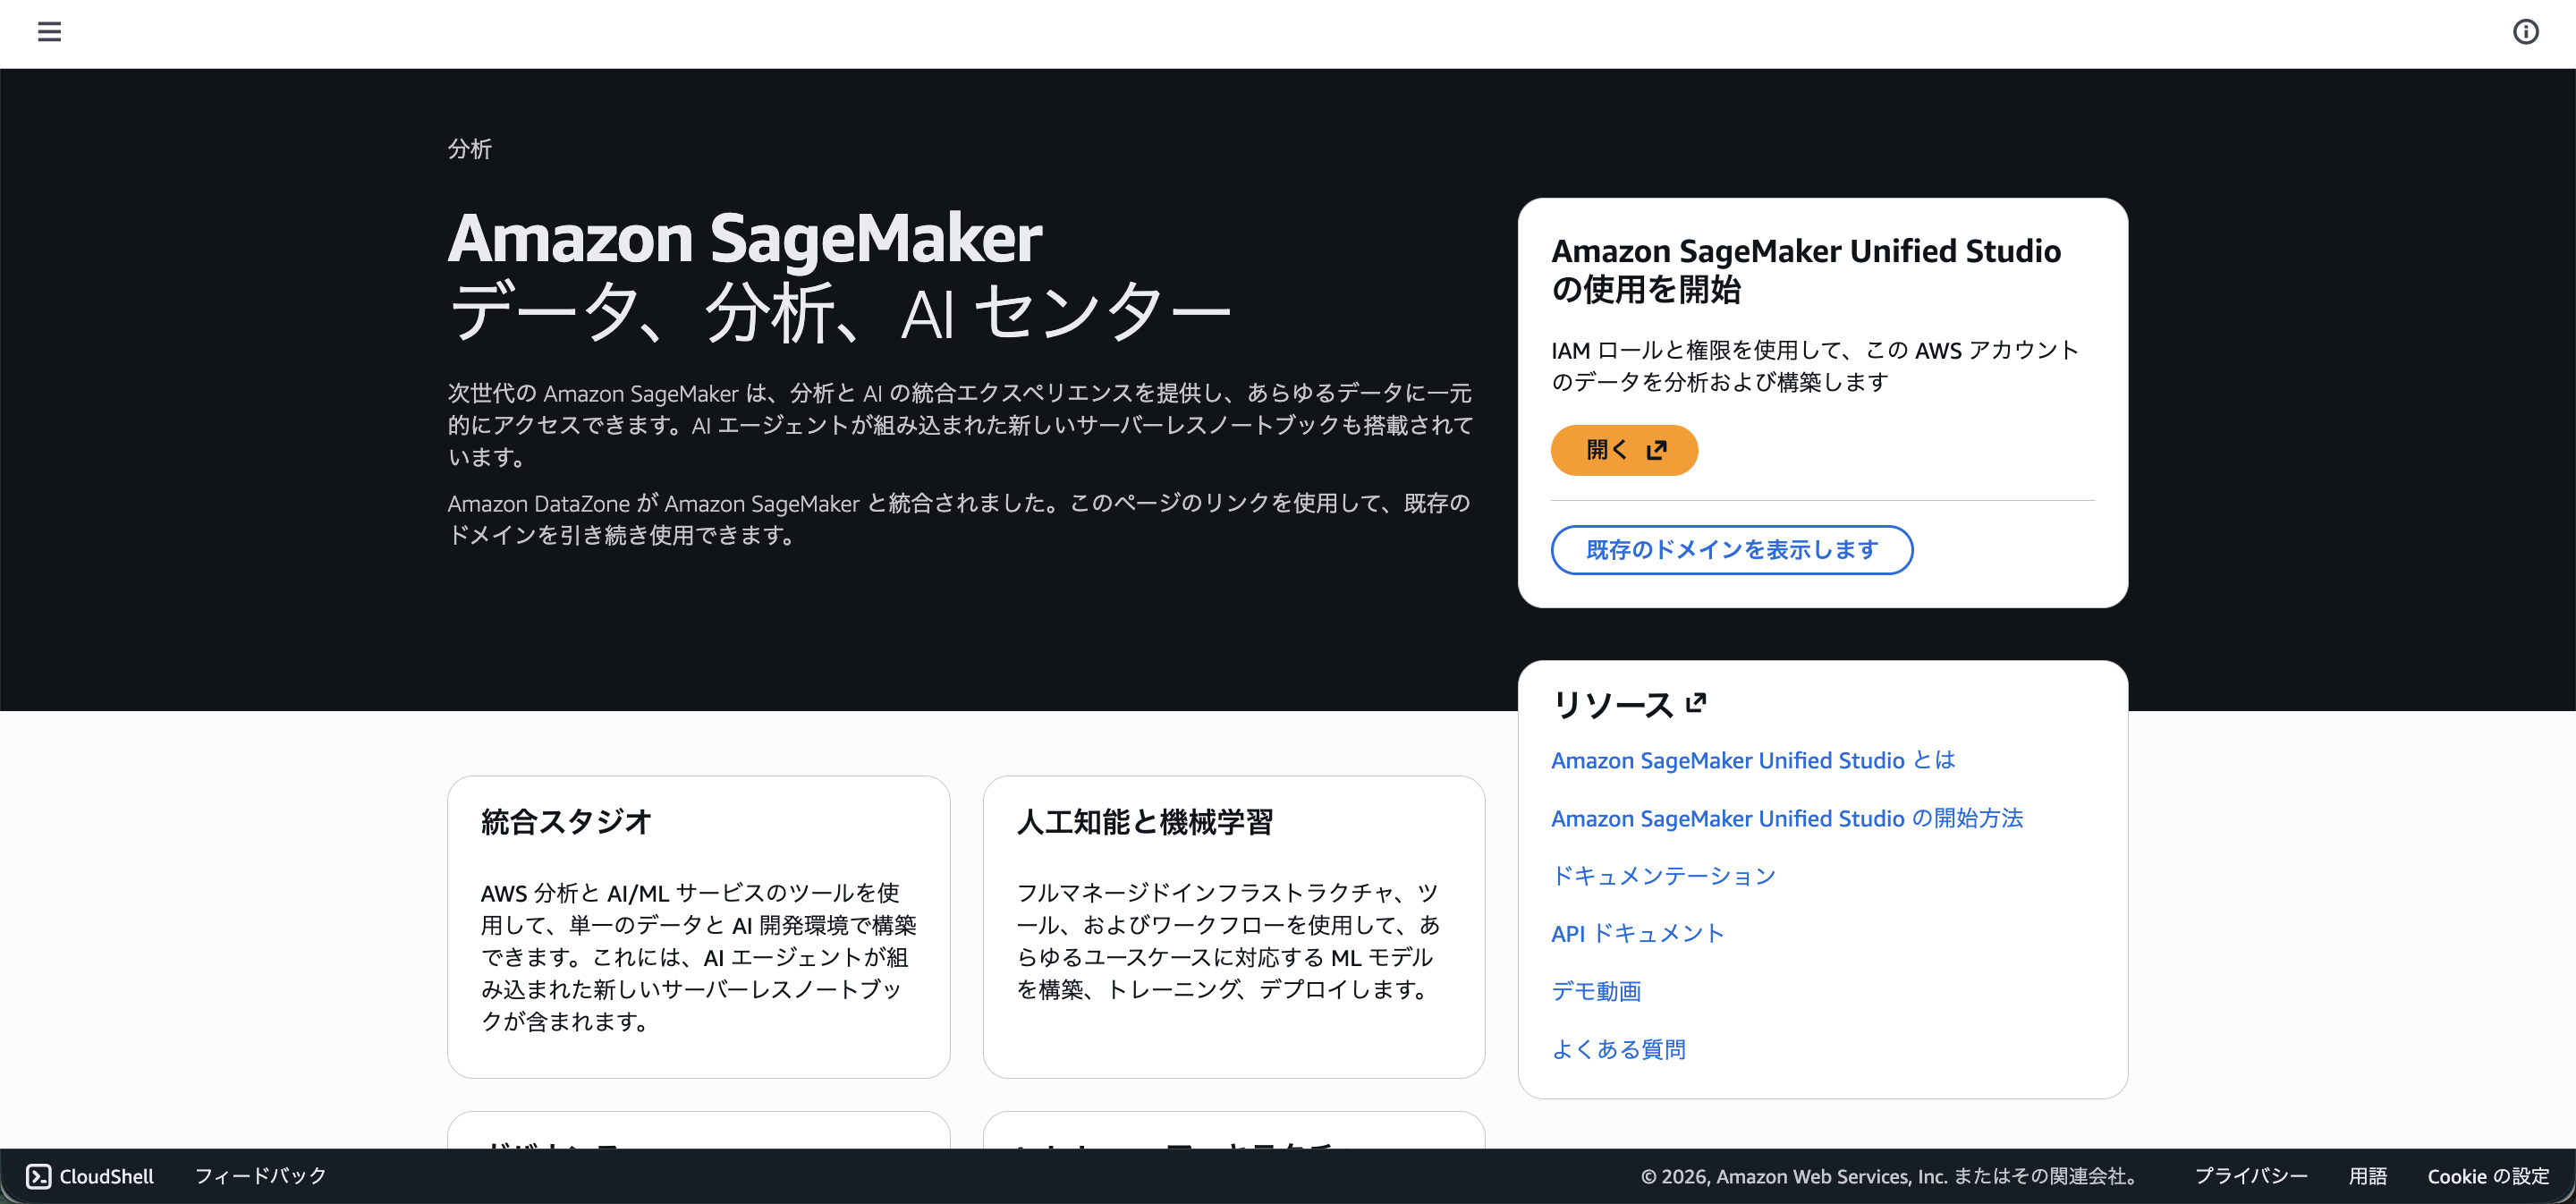Image resolution: width=2576 pixels, height=1204 pixels.
Task: Open Amazon SageMaker Unified Studio の開始方法 link
Action: [1787, 818]
